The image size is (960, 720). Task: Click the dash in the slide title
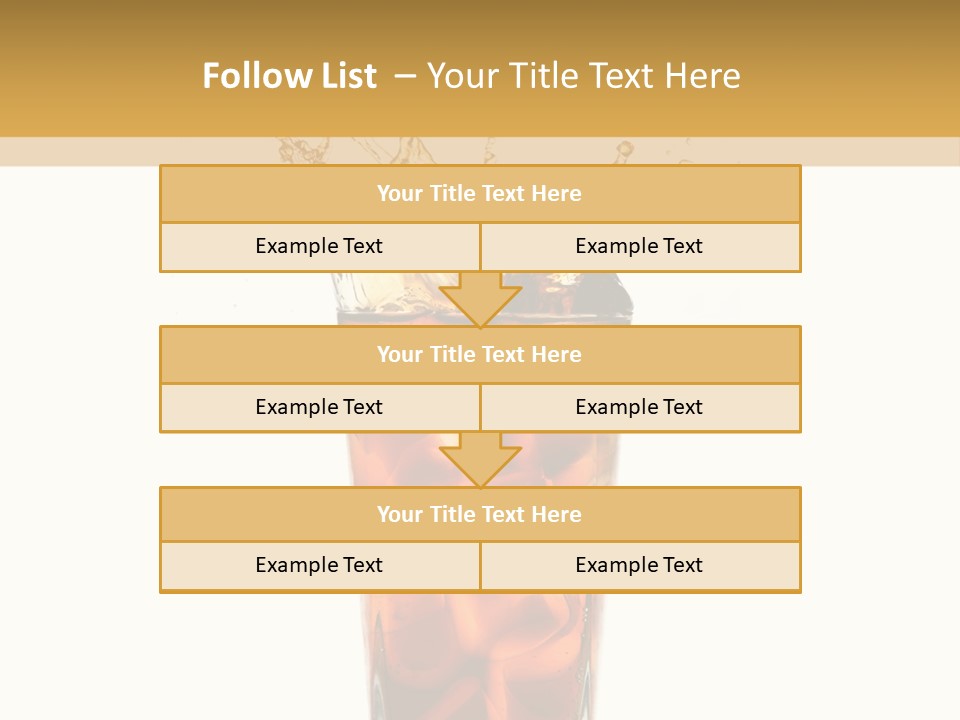(x=405, y=76)
